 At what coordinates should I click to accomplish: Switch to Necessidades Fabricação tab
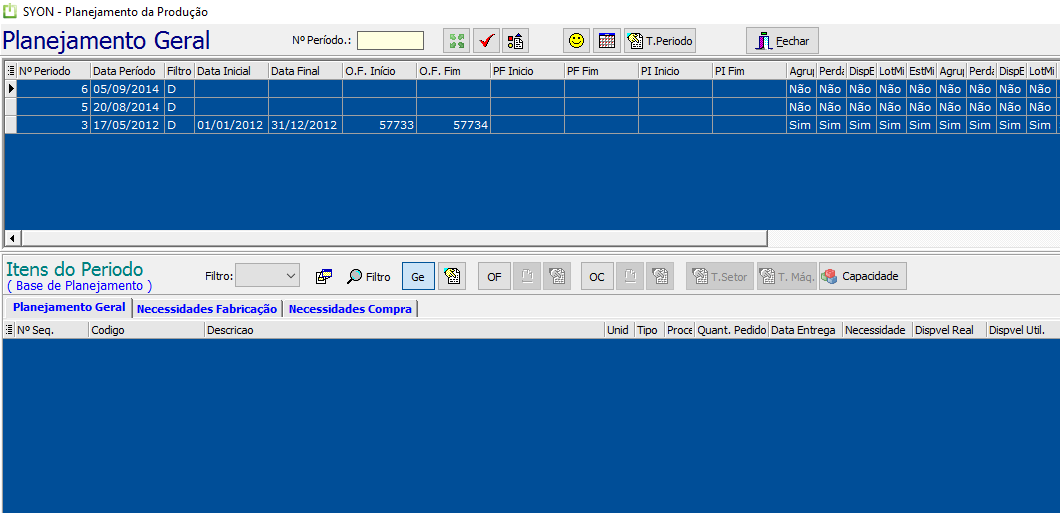[206, 309]
